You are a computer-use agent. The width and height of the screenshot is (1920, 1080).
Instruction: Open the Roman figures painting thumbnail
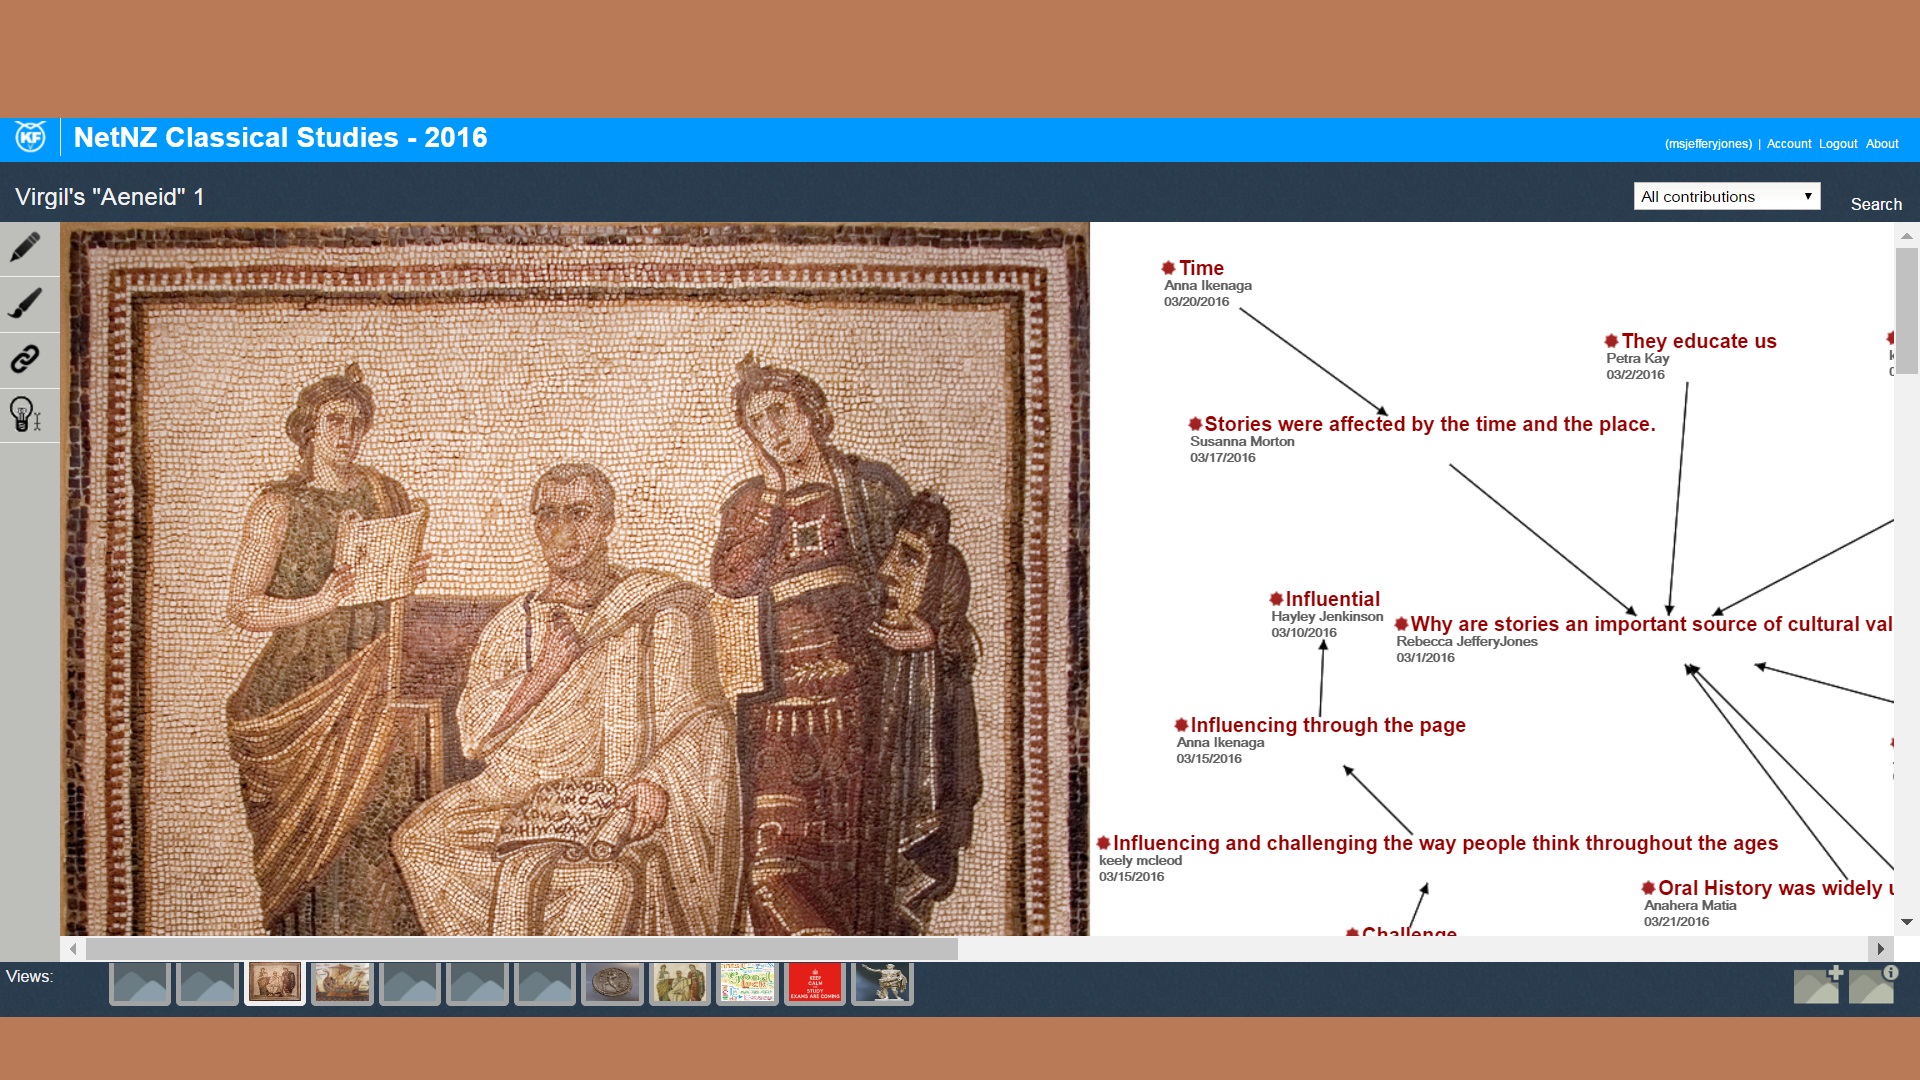coord(680,984)
